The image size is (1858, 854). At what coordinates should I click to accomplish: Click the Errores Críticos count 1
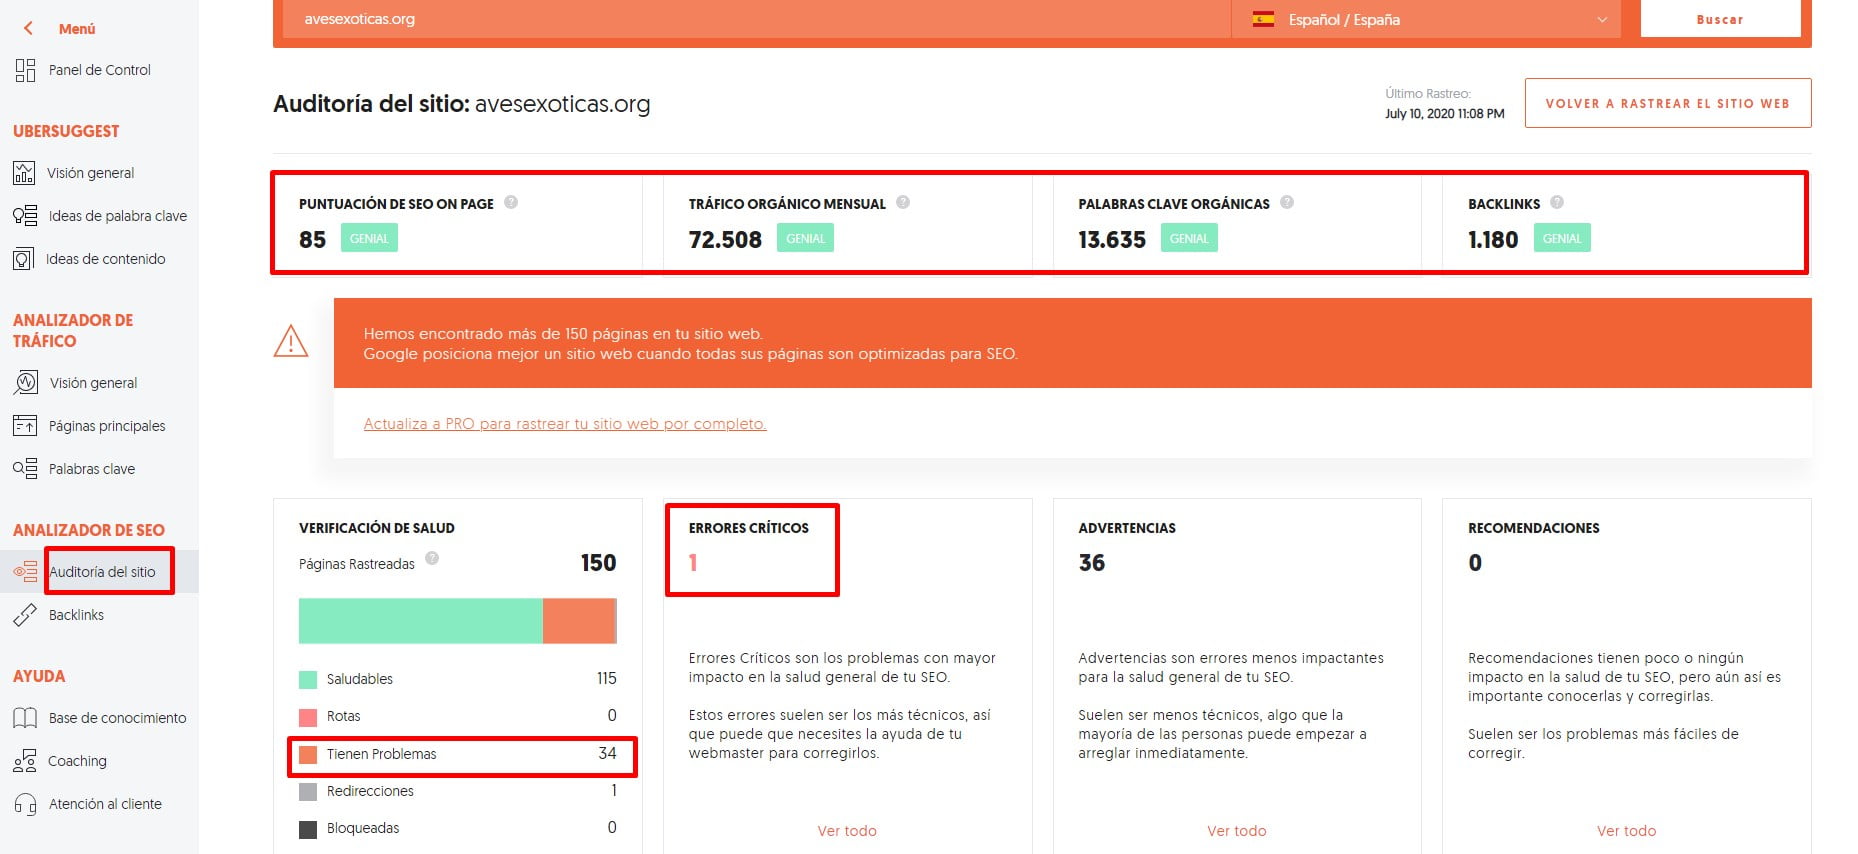coord(693,563)
